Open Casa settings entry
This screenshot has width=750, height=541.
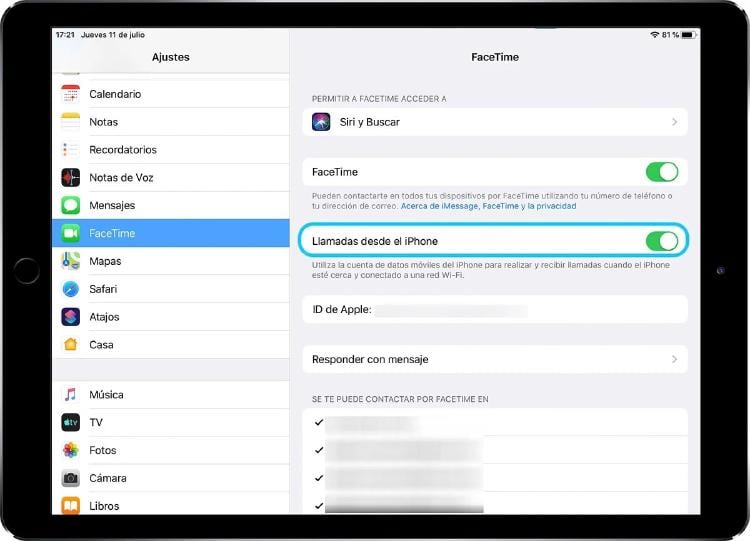point(171,344)
